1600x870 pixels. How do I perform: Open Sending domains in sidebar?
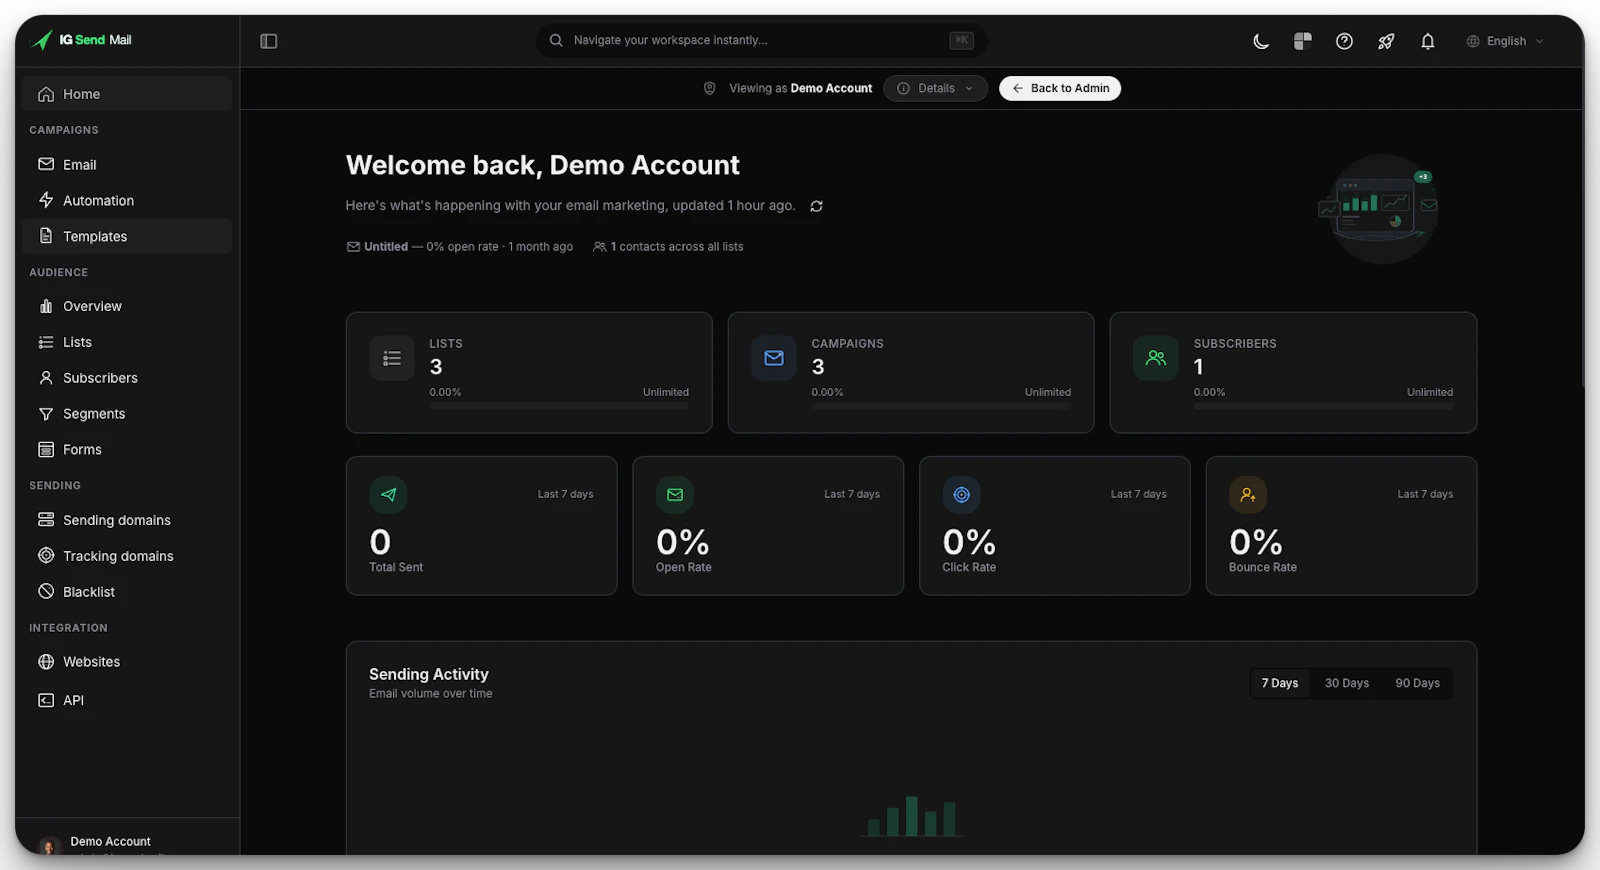(127, 520)
